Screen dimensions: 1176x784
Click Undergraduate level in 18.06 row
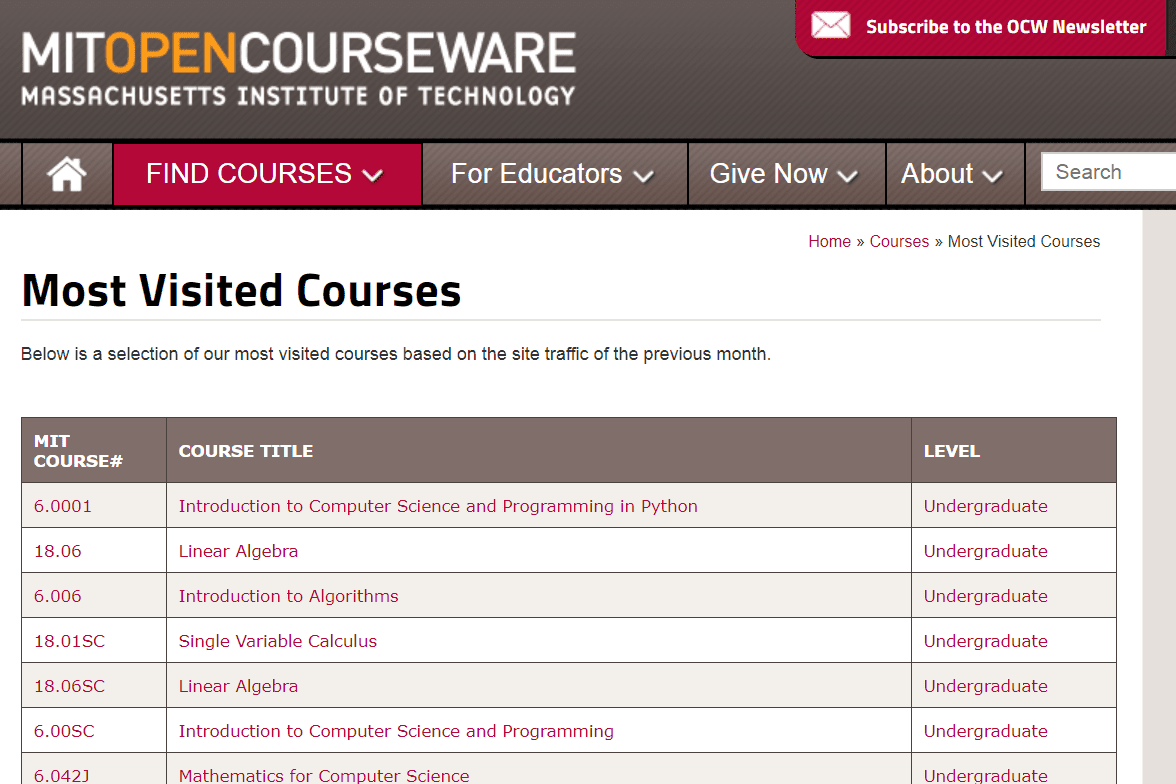[986, 551]
